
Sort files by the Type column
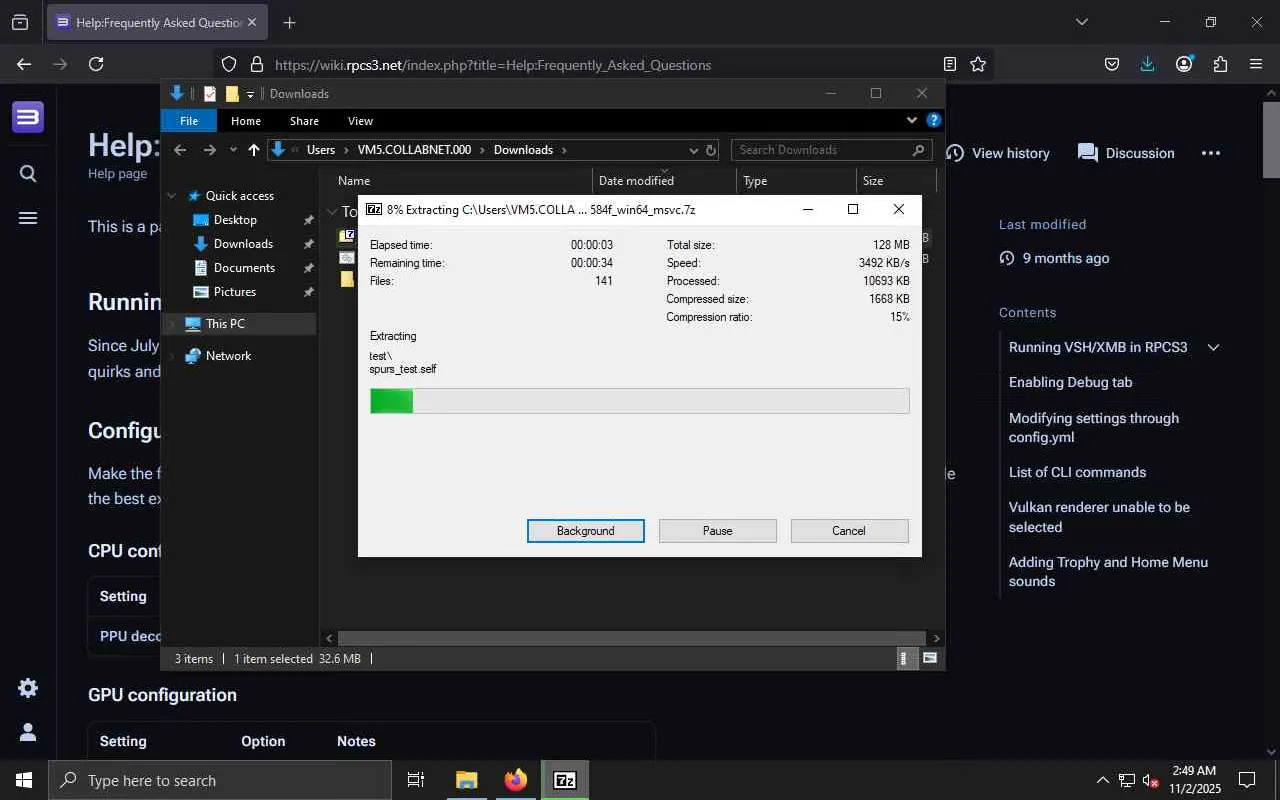click(797, 181)
